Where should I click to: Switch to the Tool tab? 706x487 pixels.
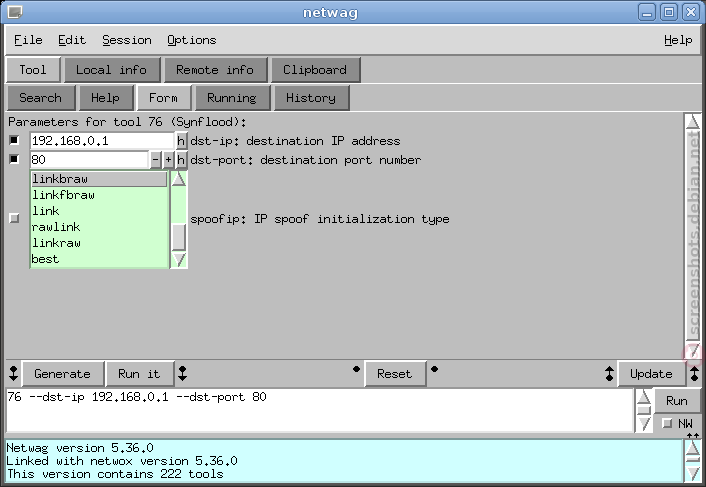click(x=33, y=70)
